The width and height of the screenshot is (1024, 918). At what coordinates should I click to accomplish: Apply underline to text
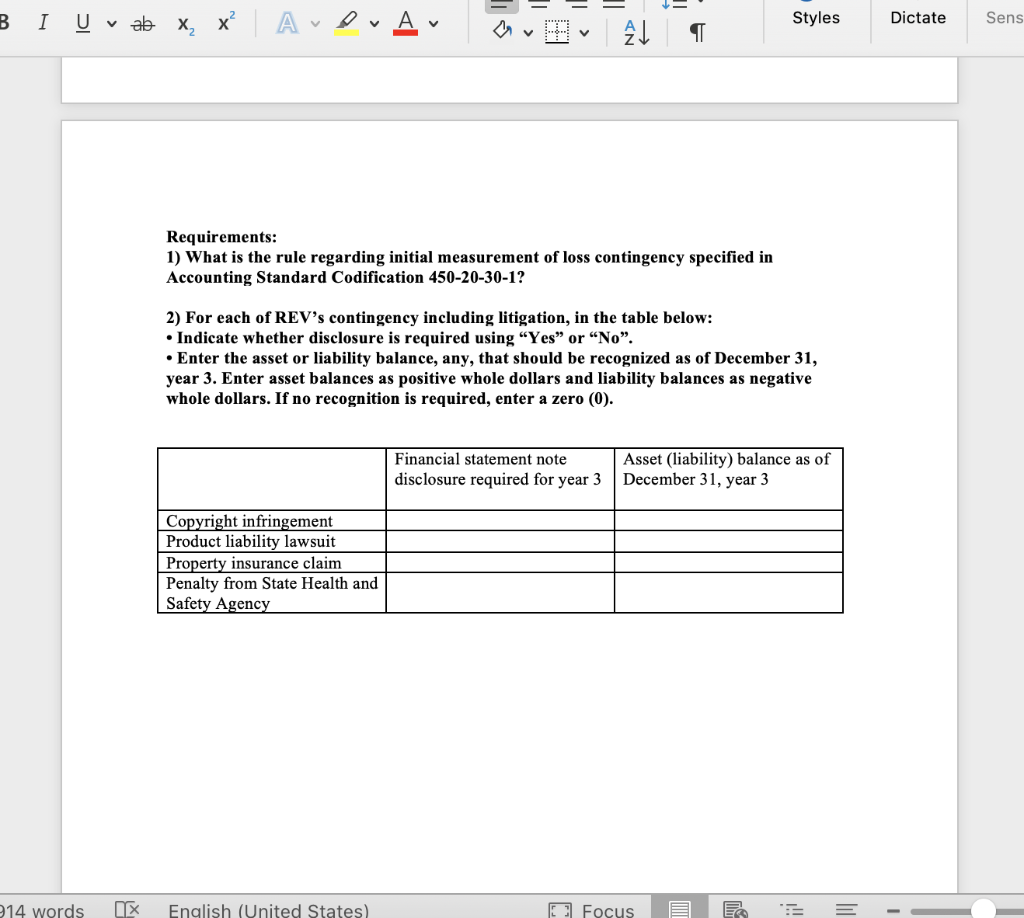click(x=83, y=23)
